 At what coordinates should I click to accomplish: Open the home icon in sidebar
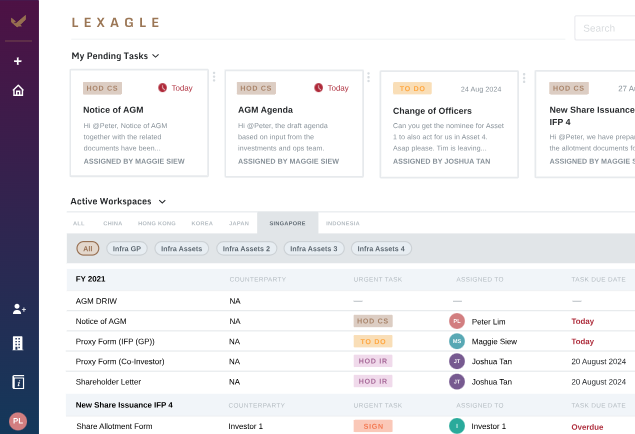[18, 90]
